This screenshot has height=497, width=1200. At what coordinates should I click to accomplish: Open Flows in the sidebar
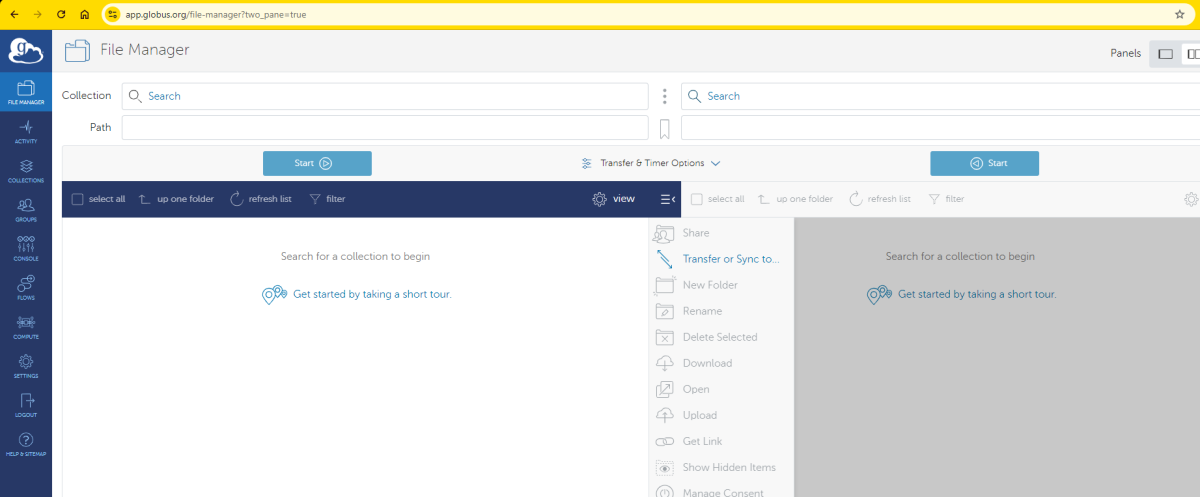pyautogui.click(x=26, y=287)
